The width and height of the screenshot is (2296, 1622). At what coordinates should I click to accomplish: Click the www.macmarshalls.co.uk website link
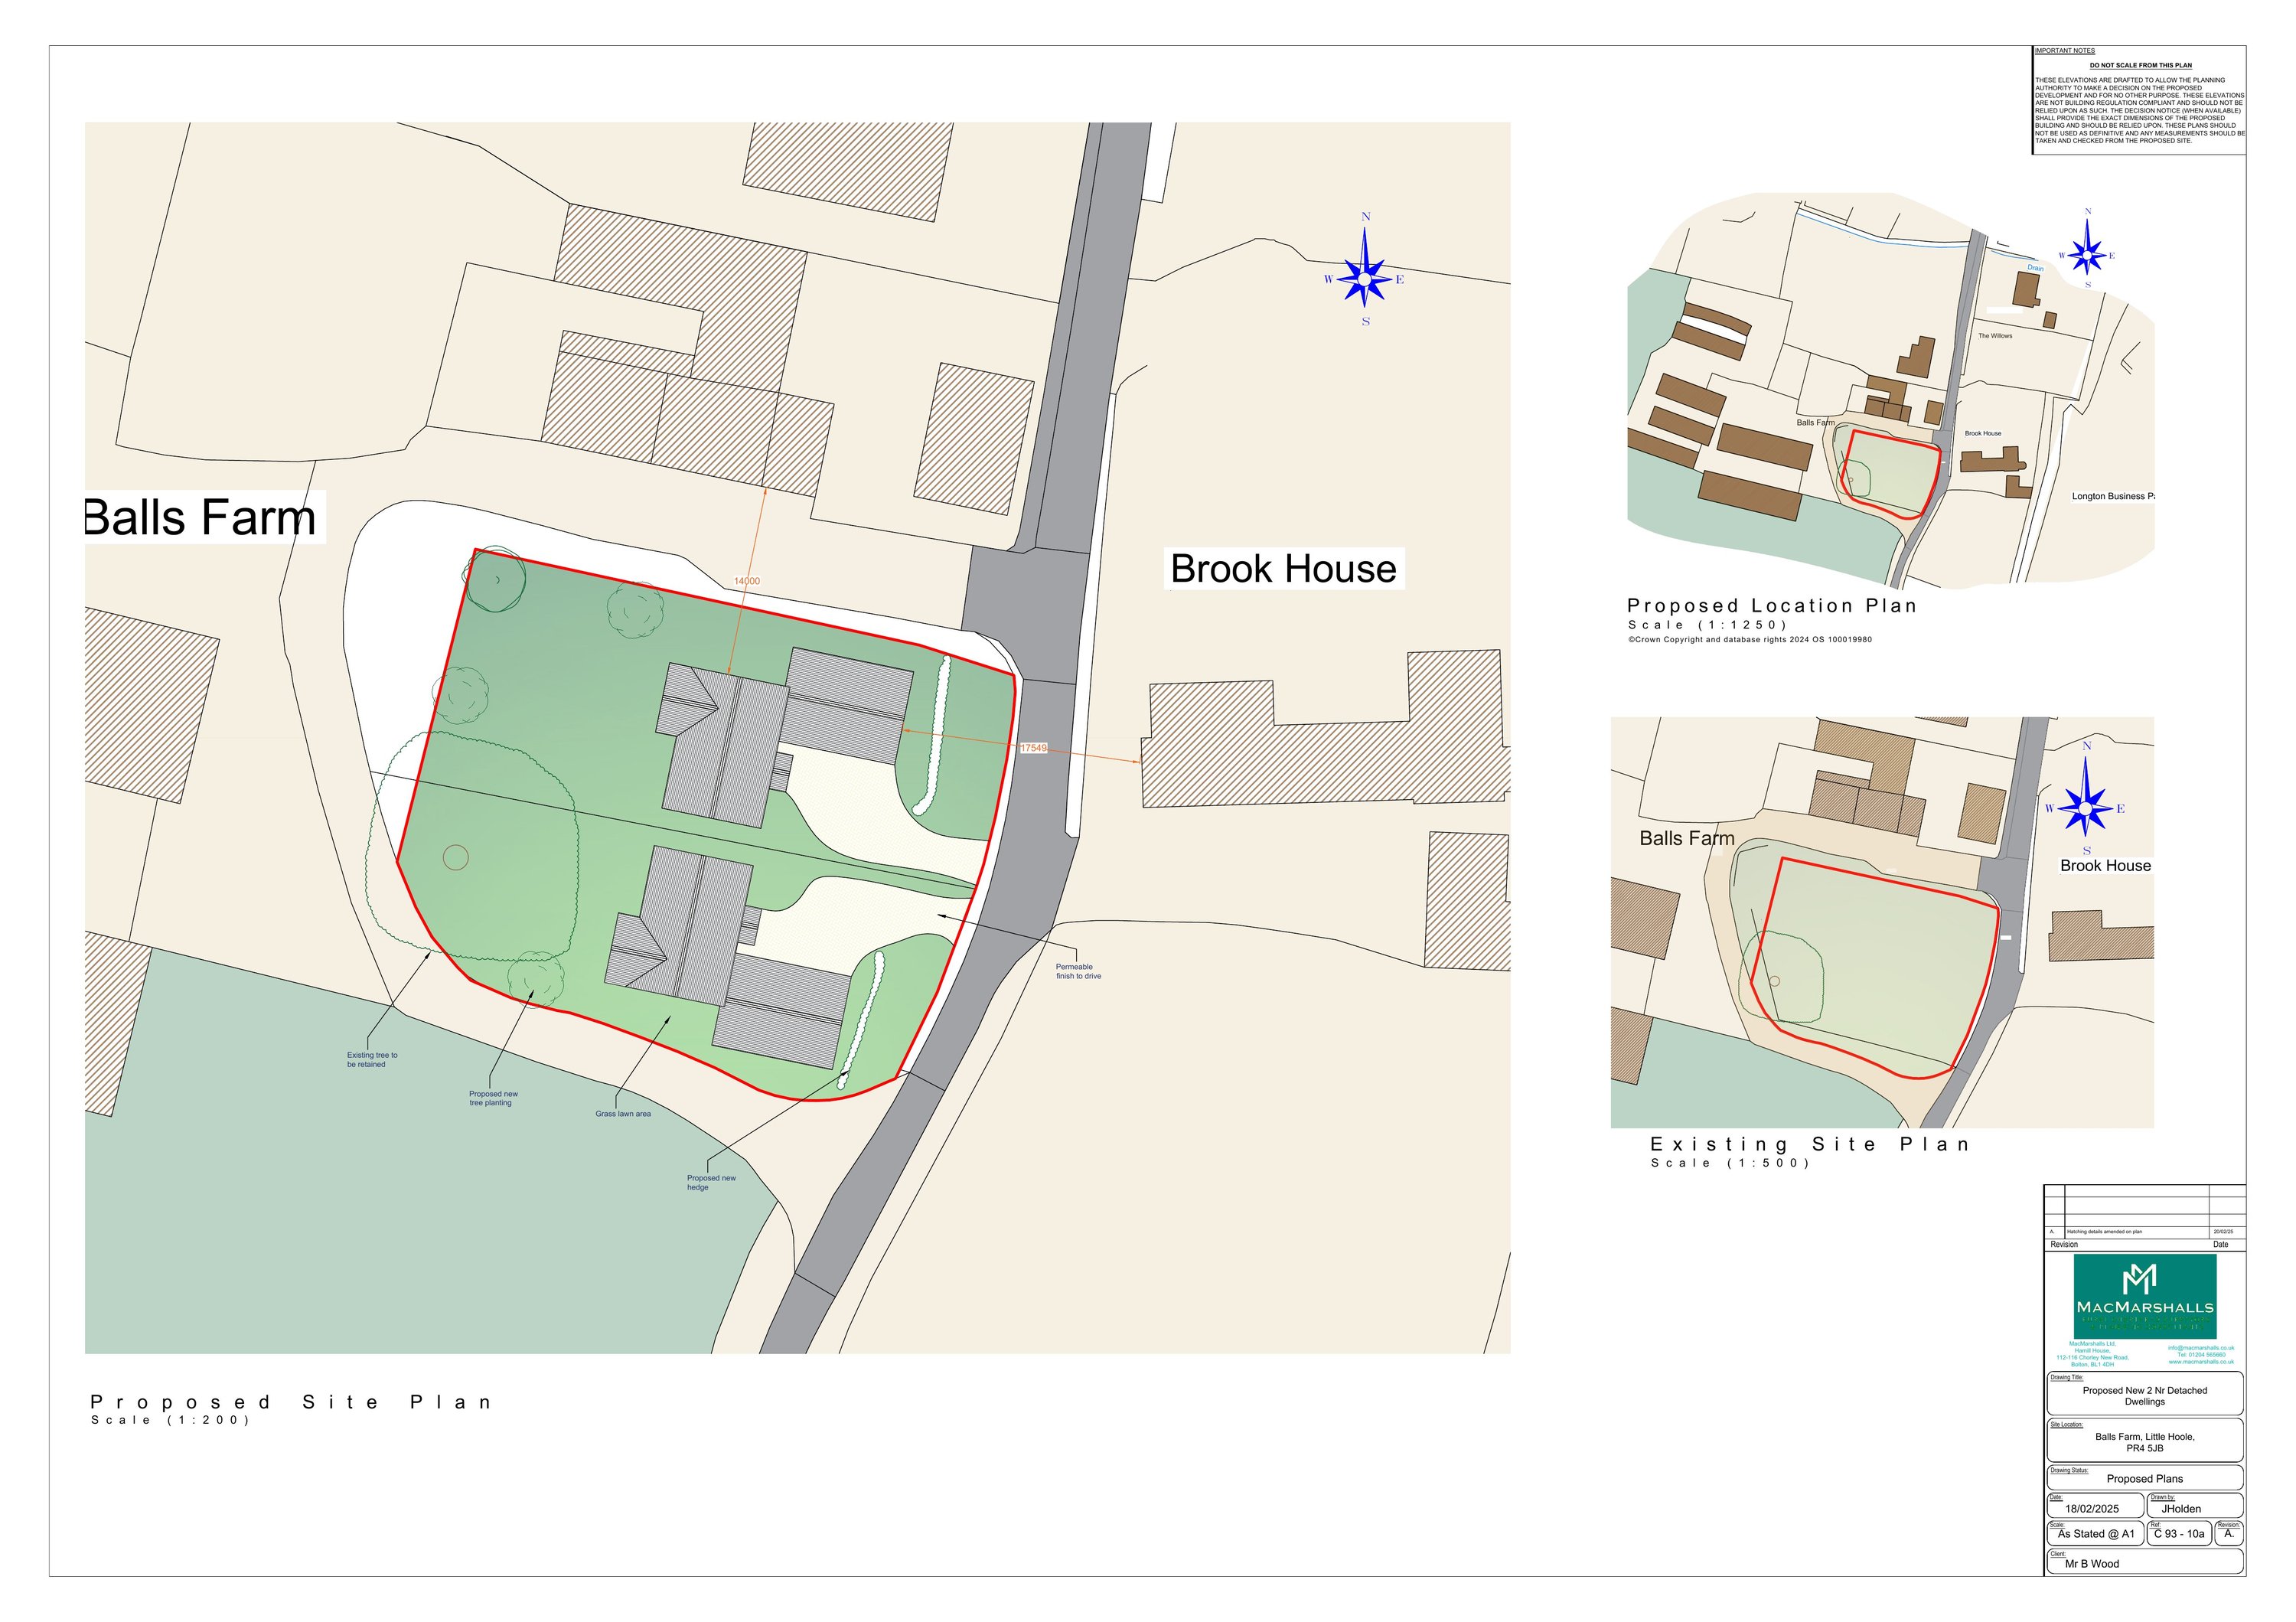[2202, 1365]
